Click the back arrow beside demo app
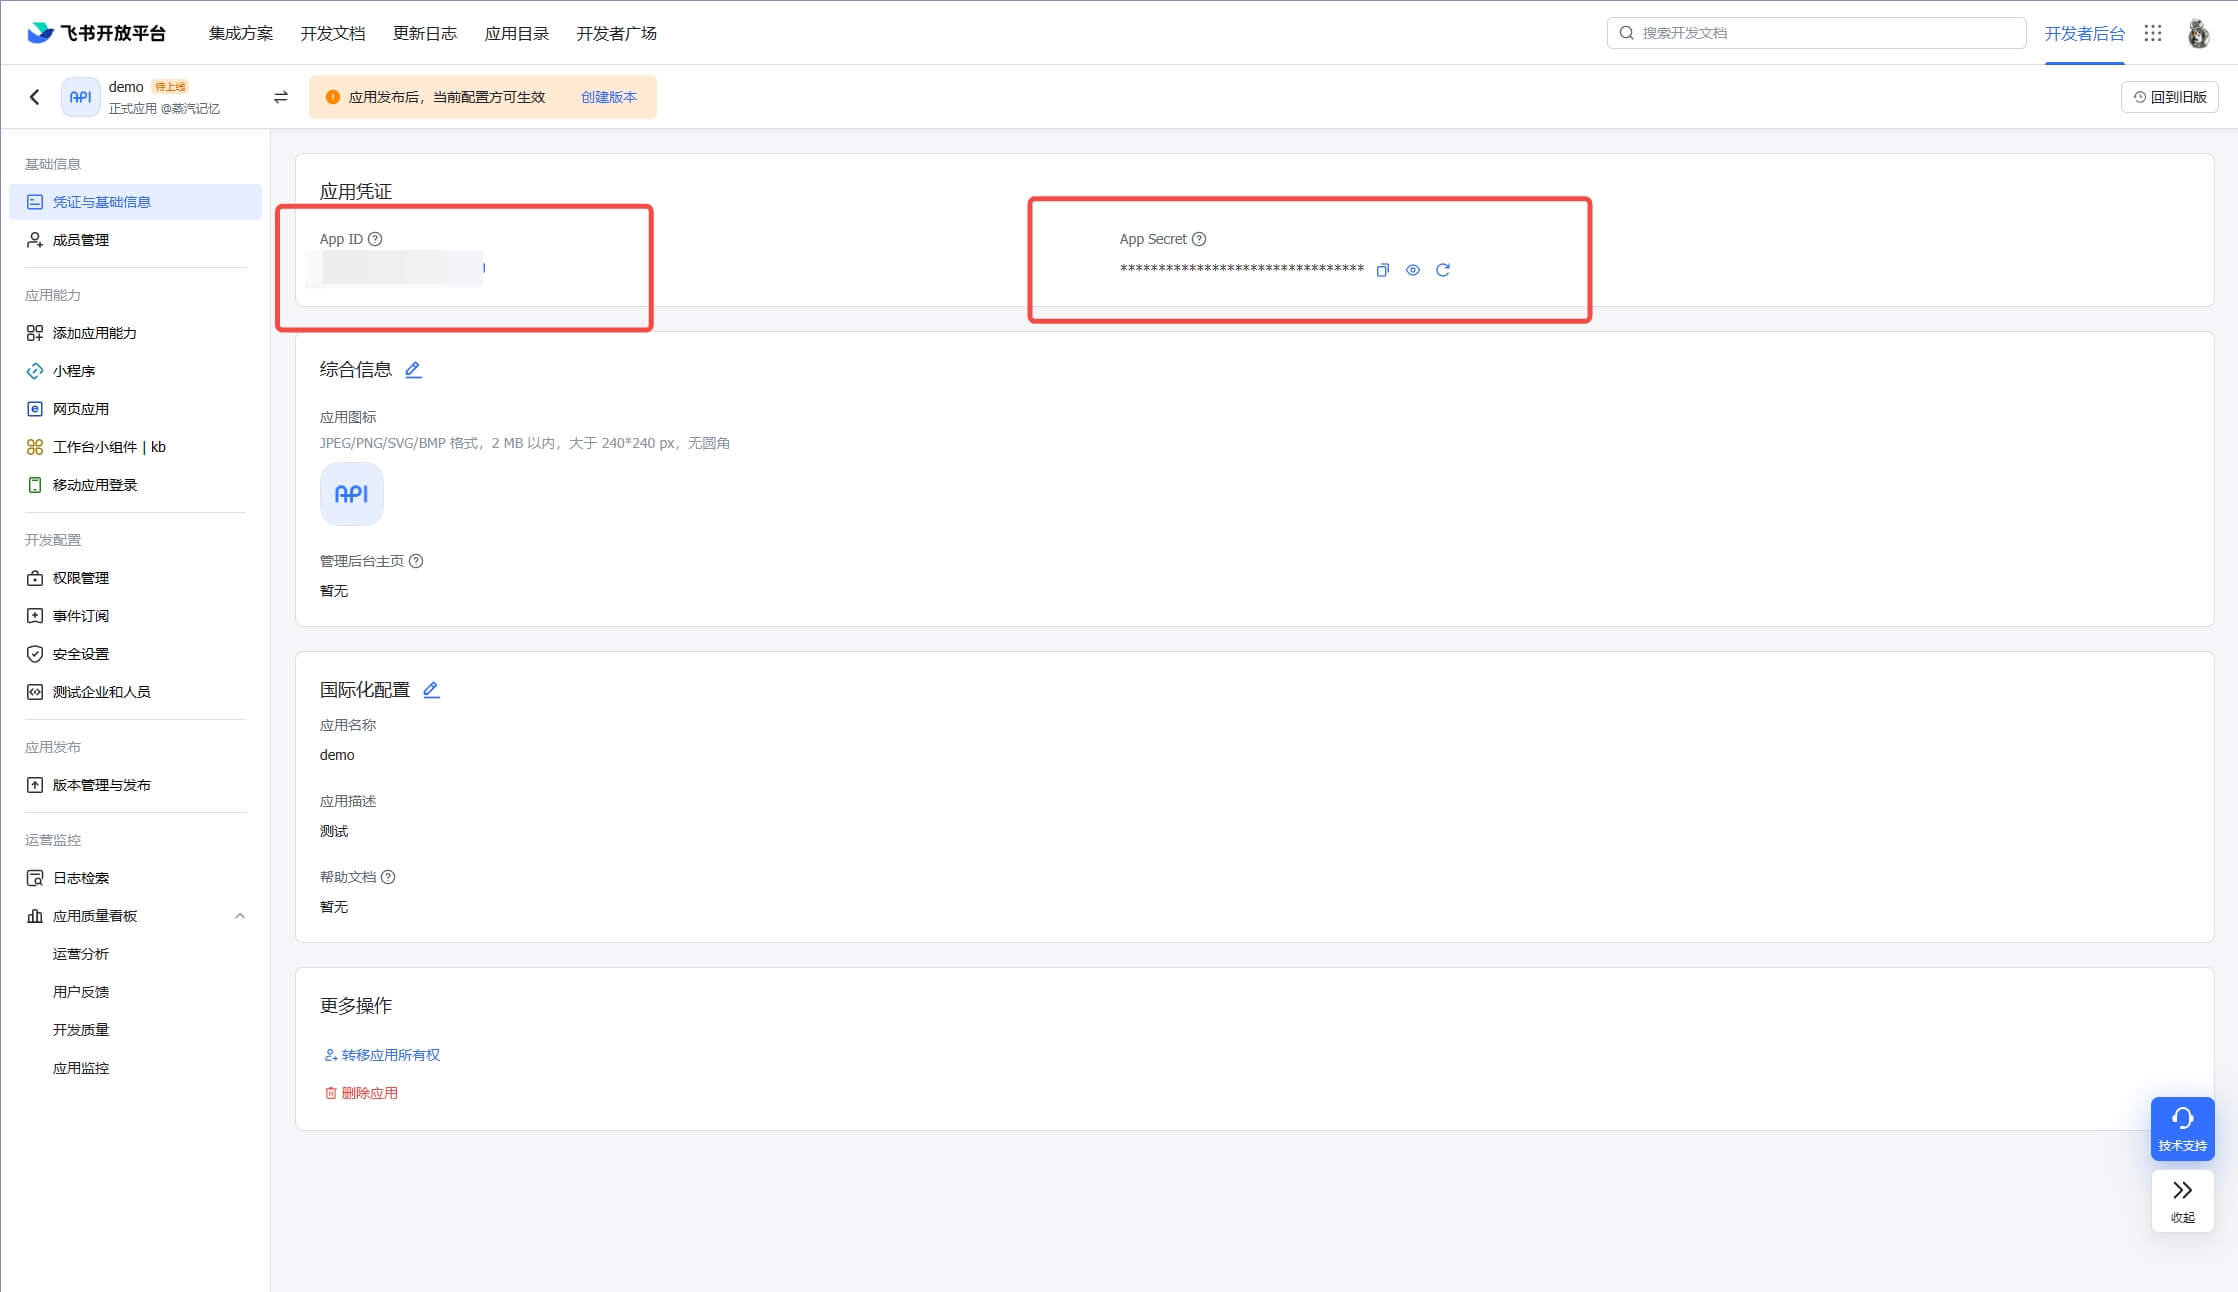 click(35, 97)
